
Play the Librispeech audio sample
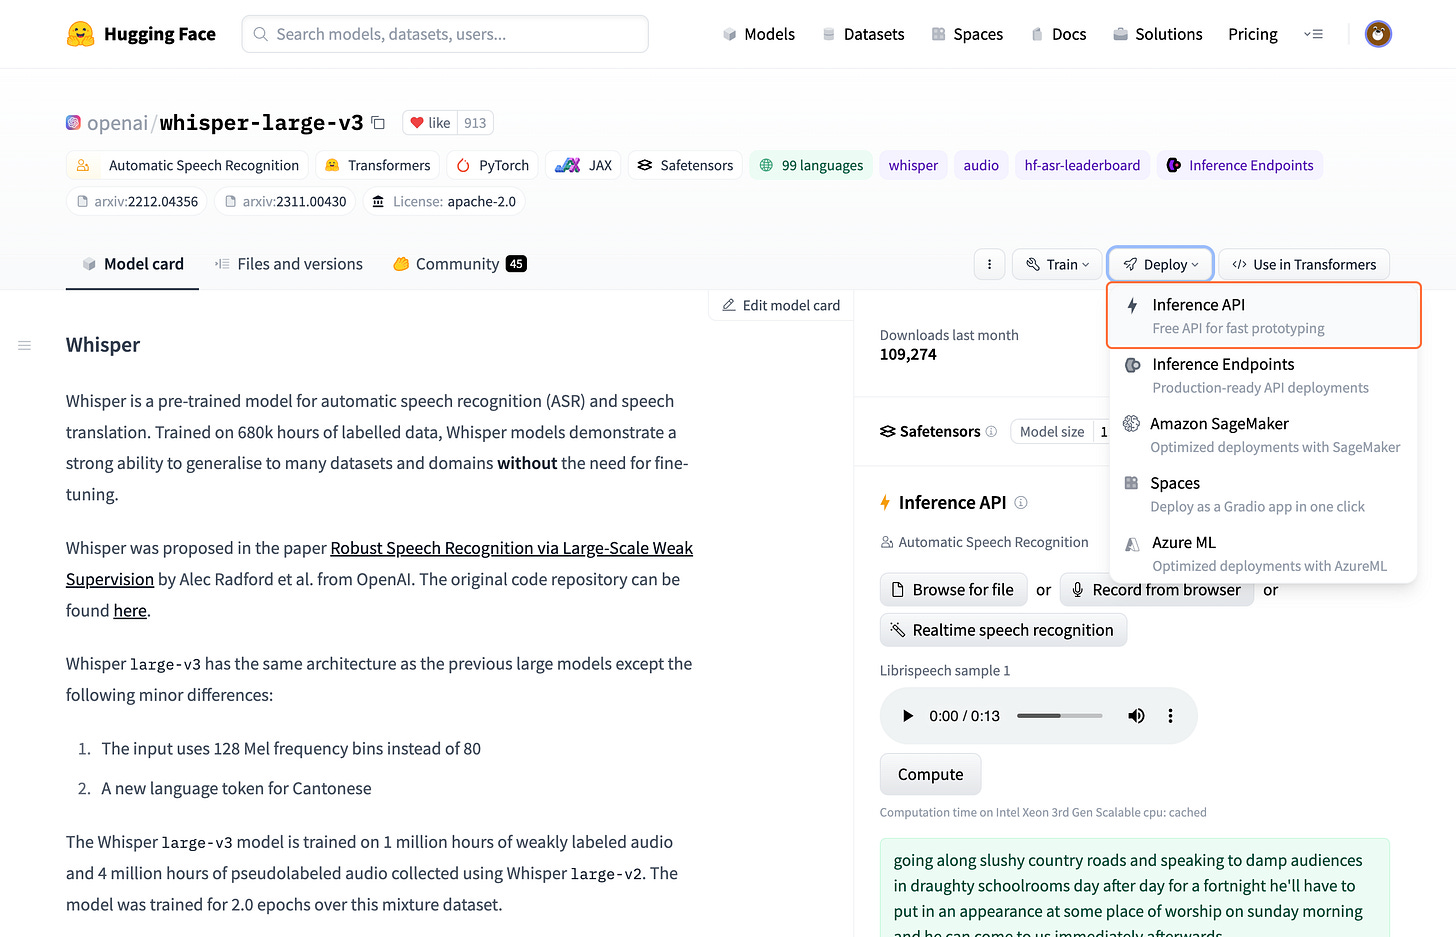point(908,716)
